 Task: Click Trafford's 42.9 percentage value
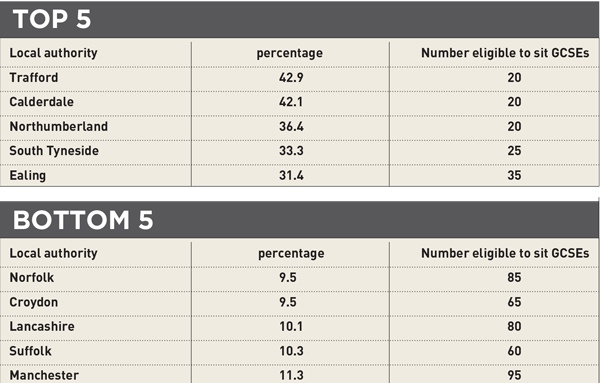[x=291, y=78]
